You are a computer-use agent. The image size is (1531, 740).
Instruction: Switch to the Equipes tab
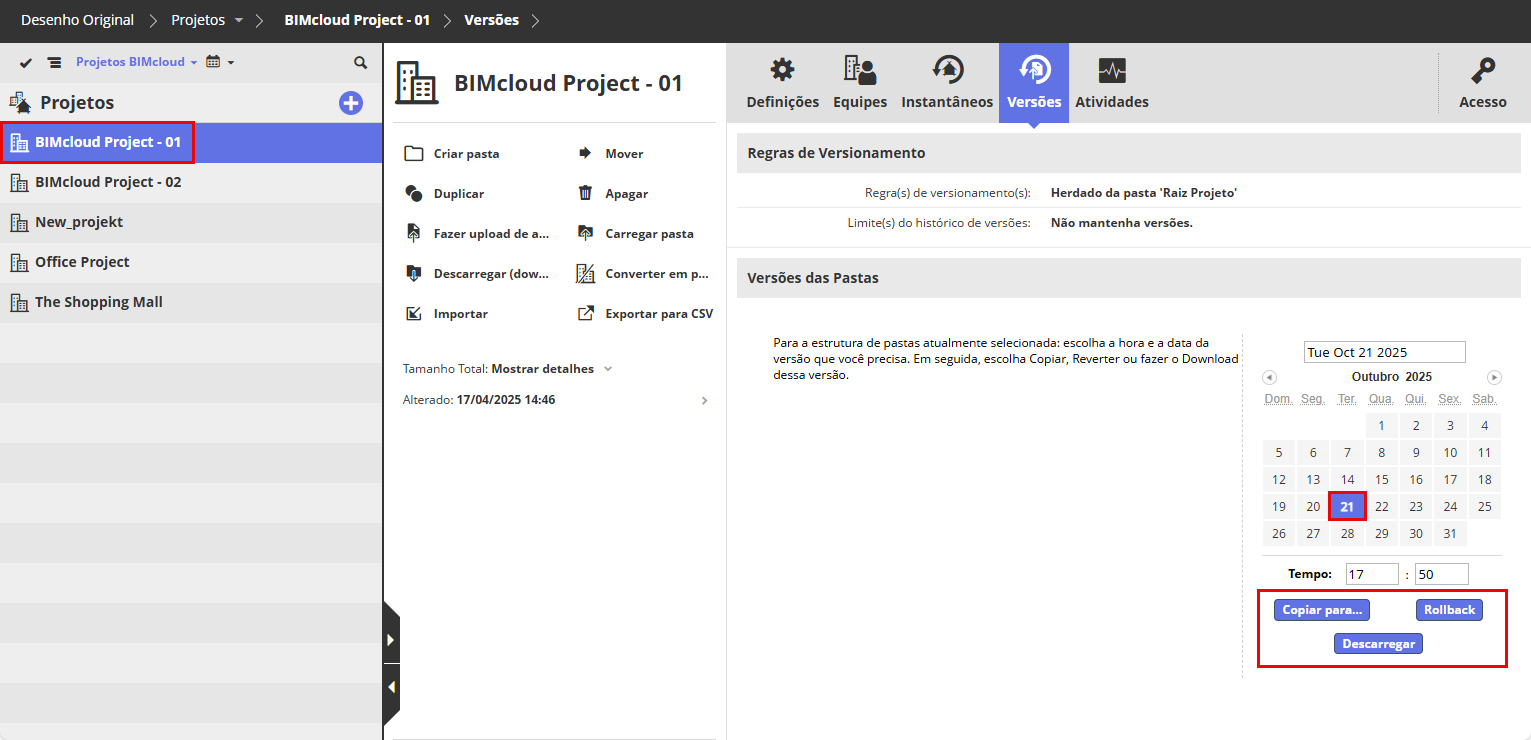click(x=860, y=83)
